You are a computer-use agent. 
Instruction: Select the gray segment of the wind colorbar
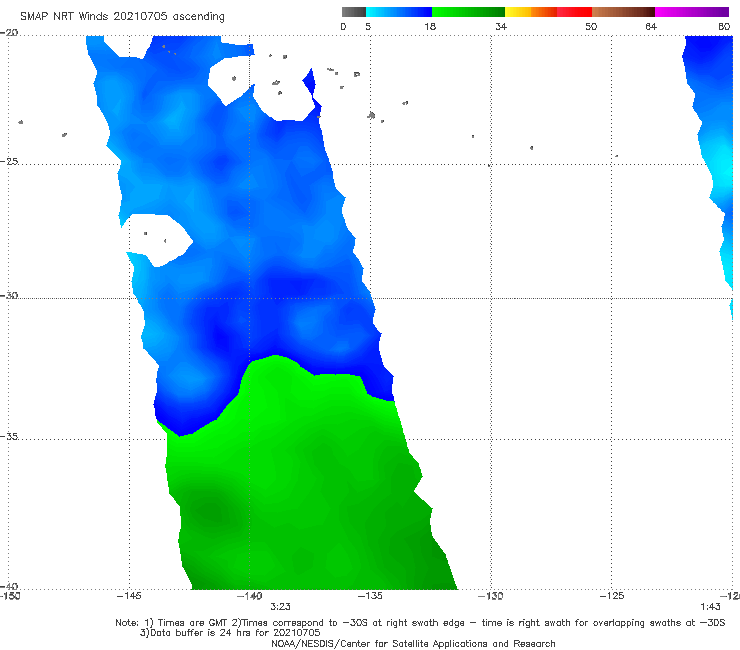click(354, 12)
